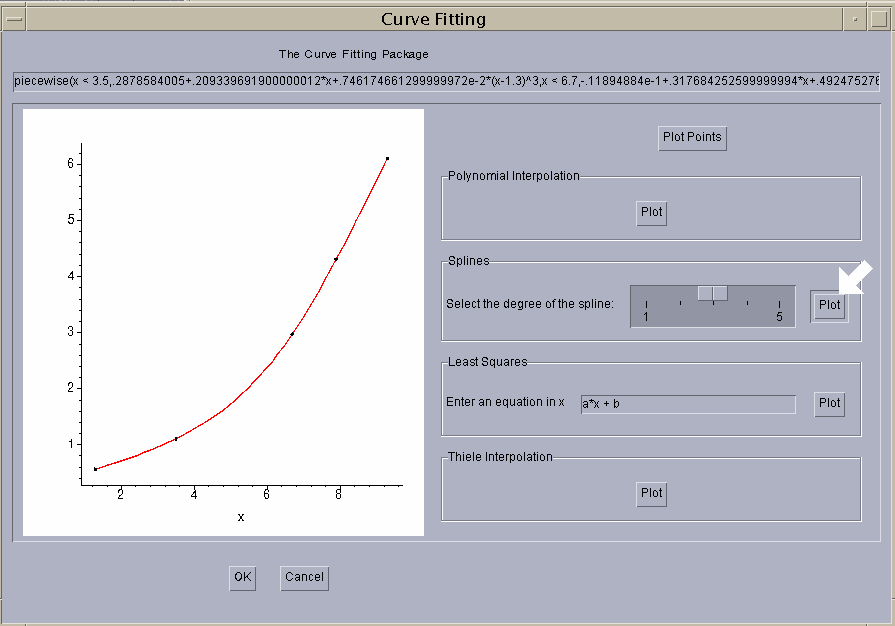
Task: Cancel the Curve Fitting dialog
Action: 304,577
